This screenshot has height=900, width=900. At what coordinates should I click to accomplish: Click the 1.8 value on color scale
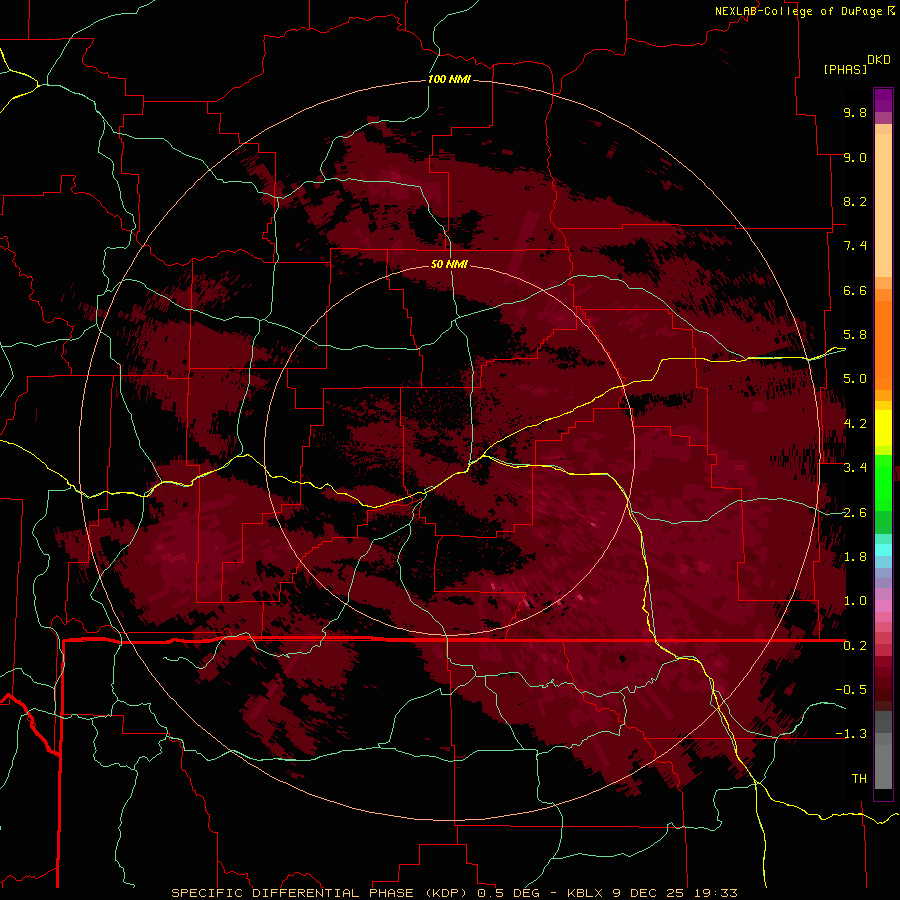[x=855, y=557]
